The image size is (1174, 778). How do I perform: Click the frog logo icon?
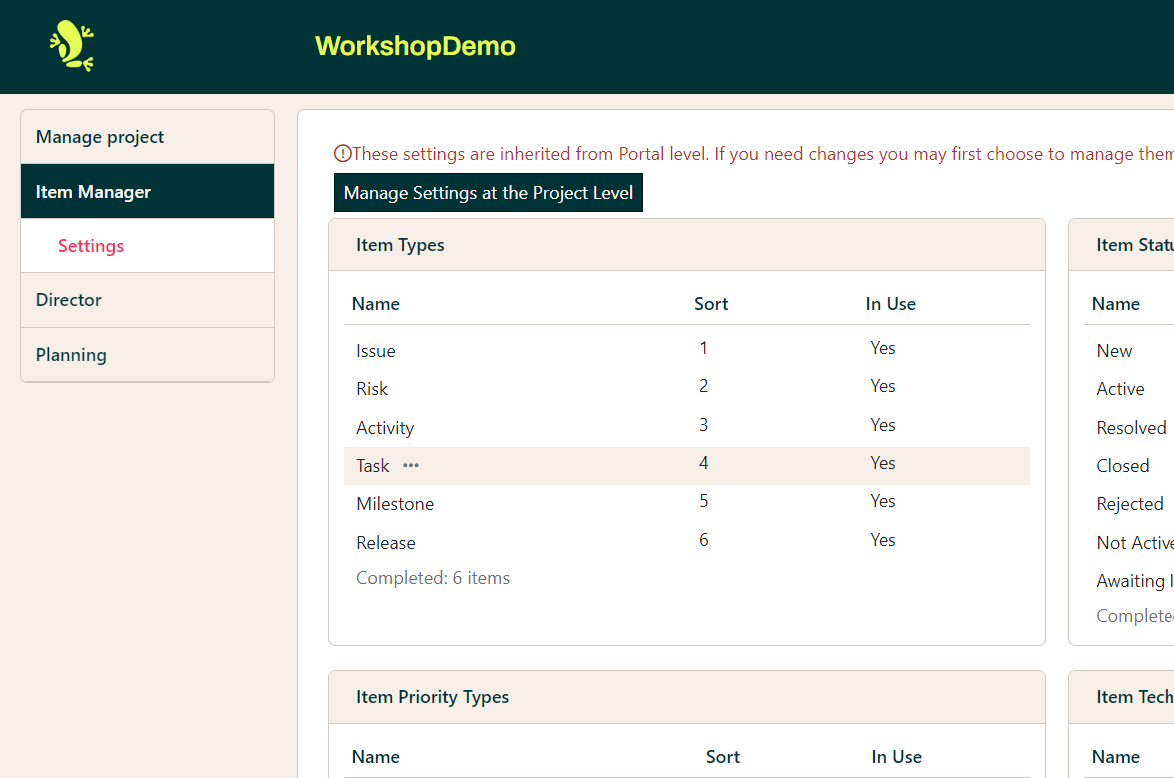72,46
